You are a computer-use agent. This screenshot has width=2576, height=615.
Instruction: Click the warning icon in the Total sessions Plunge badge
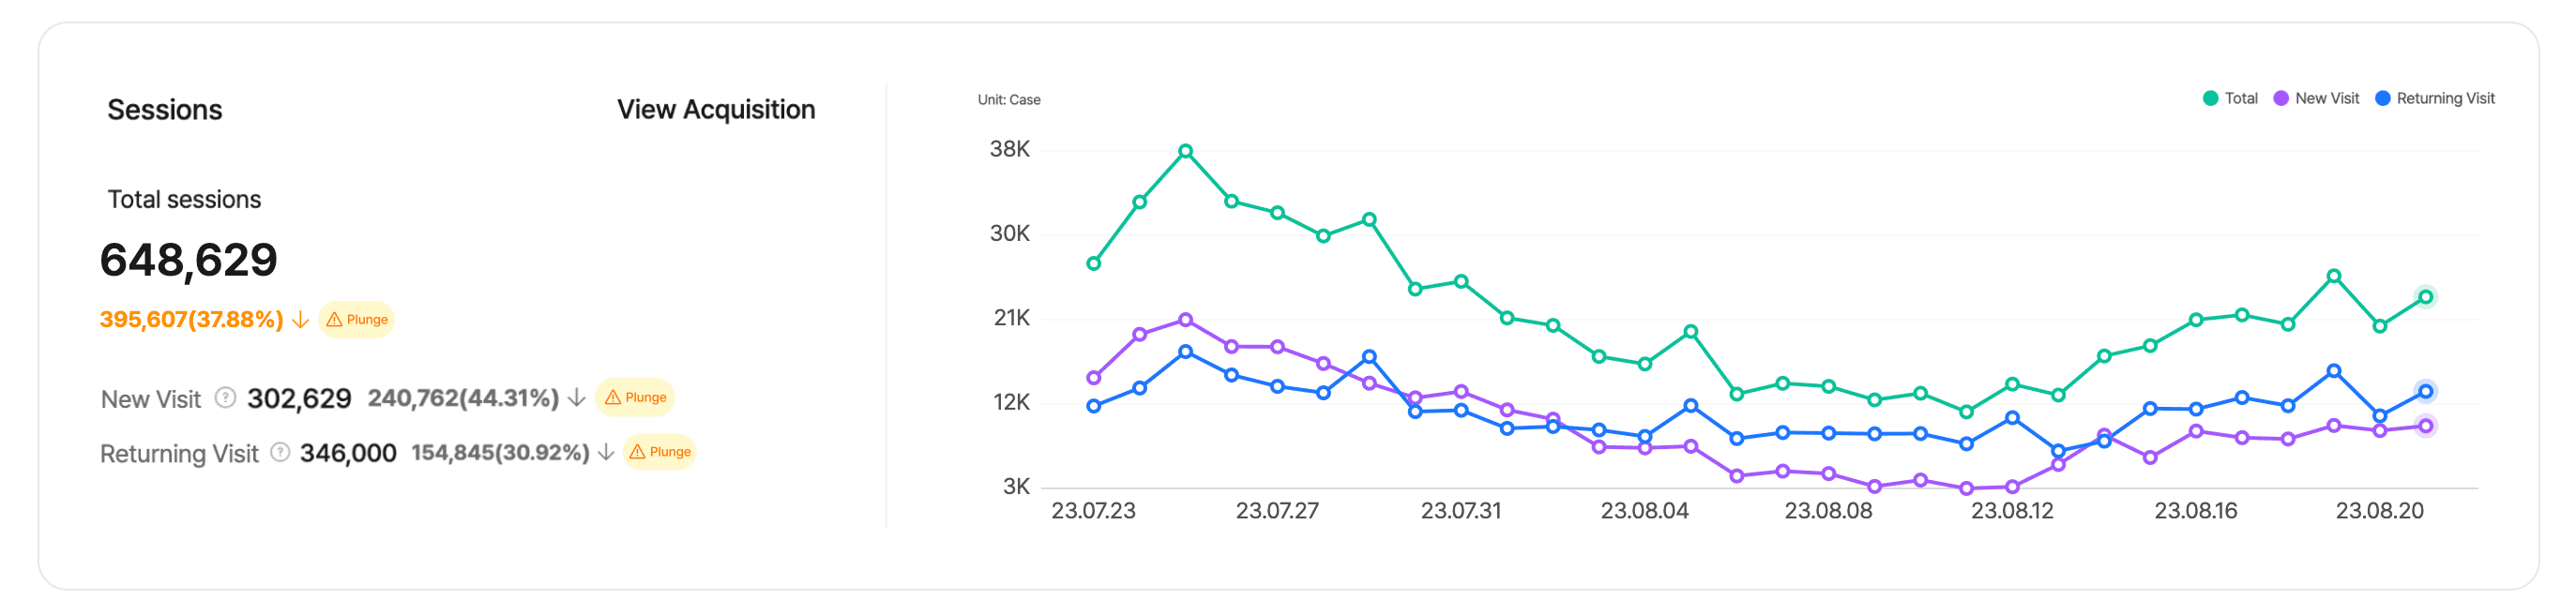click(333, 319)
